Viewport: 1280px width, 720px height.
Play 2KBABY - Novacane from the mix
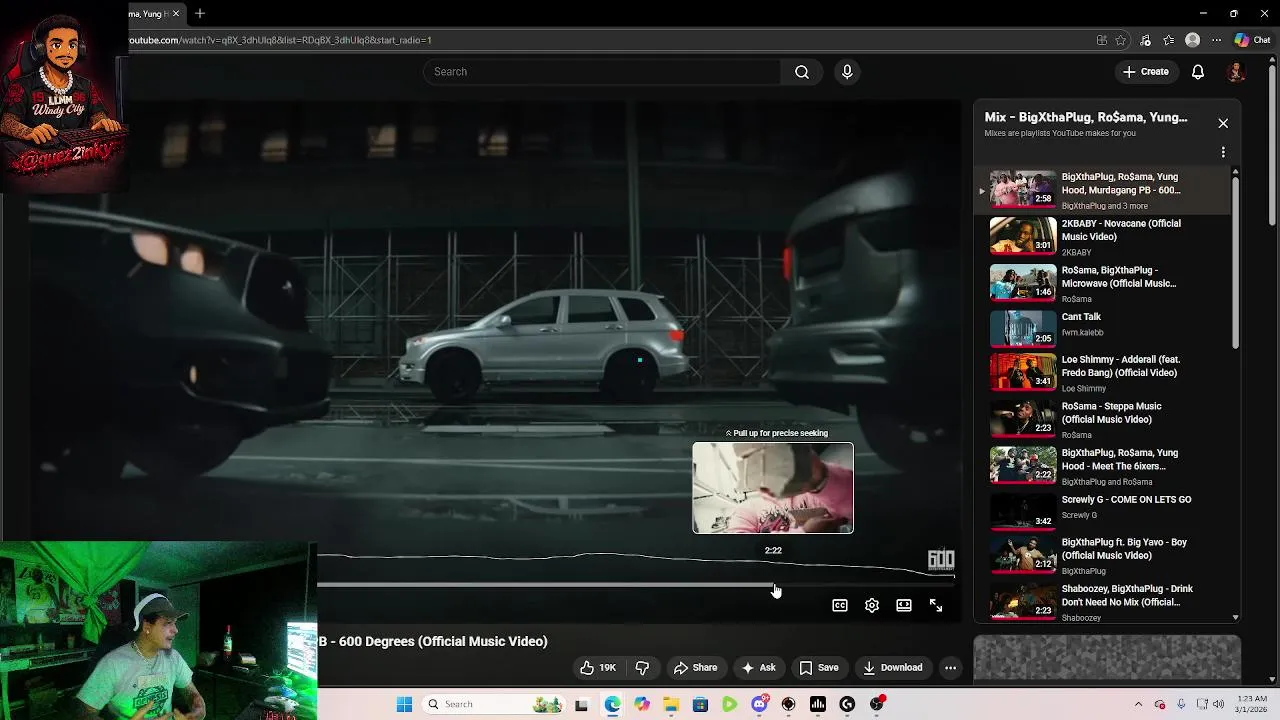click(x=1103, y=237)
